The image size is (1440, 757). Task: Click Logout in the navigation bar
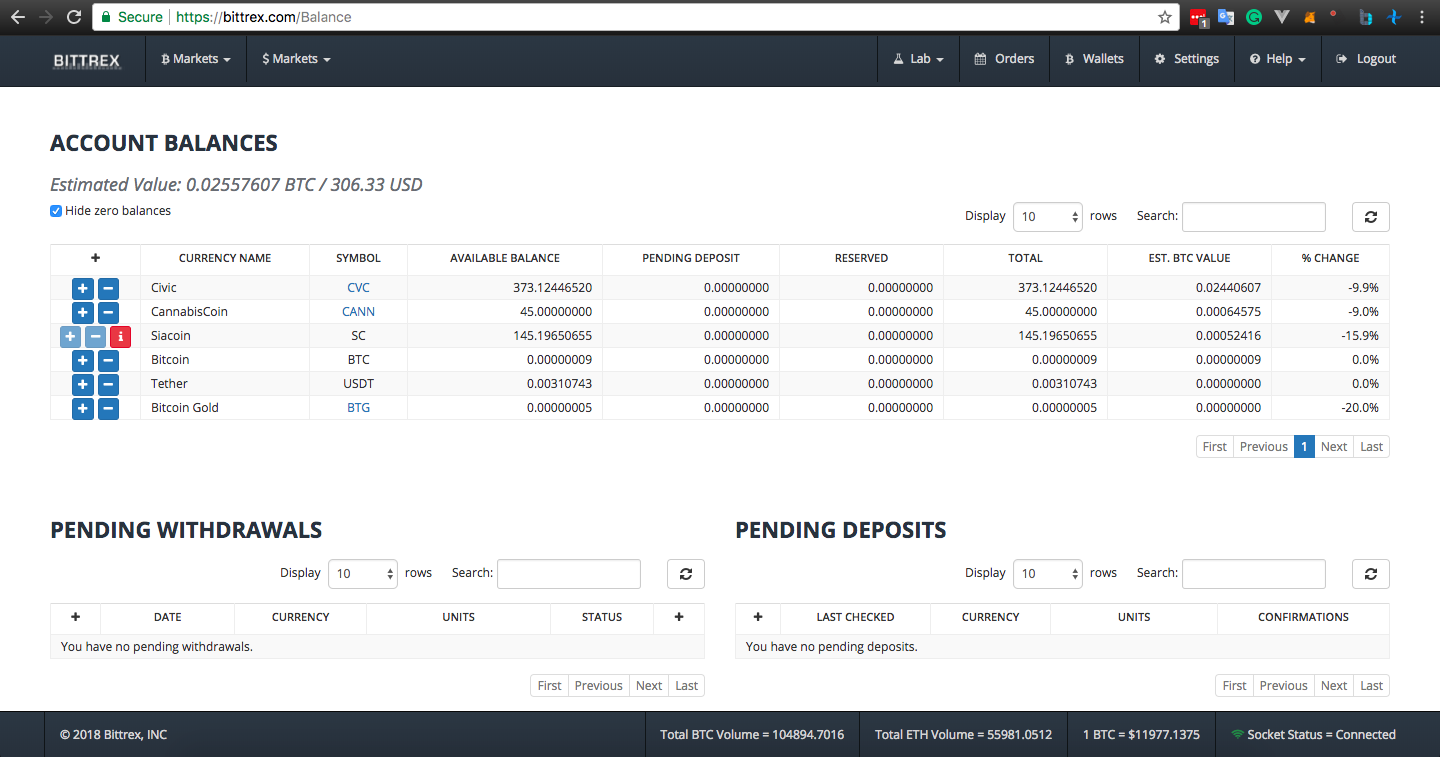pos(1366,59)
